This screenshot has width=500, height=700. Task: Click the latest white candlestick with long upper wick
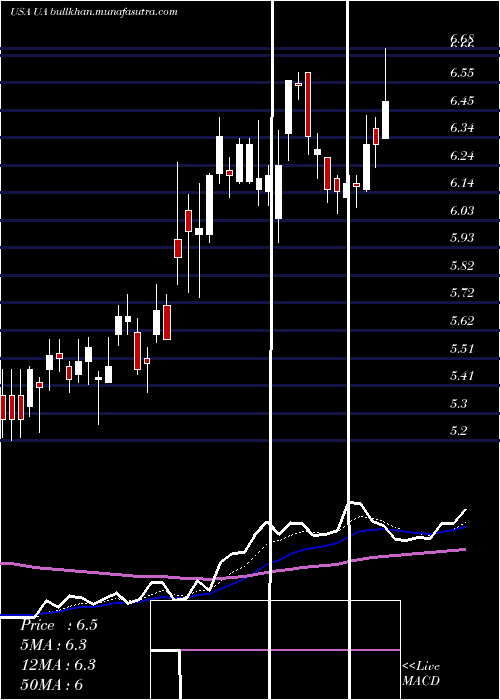(385, 120)
